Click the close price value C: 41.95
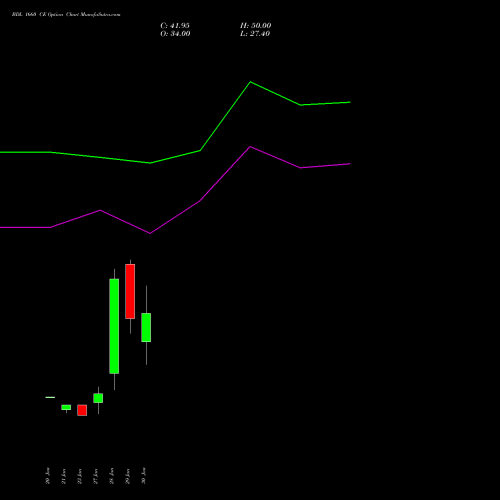 pyautogui.click(x=175, y=26)
